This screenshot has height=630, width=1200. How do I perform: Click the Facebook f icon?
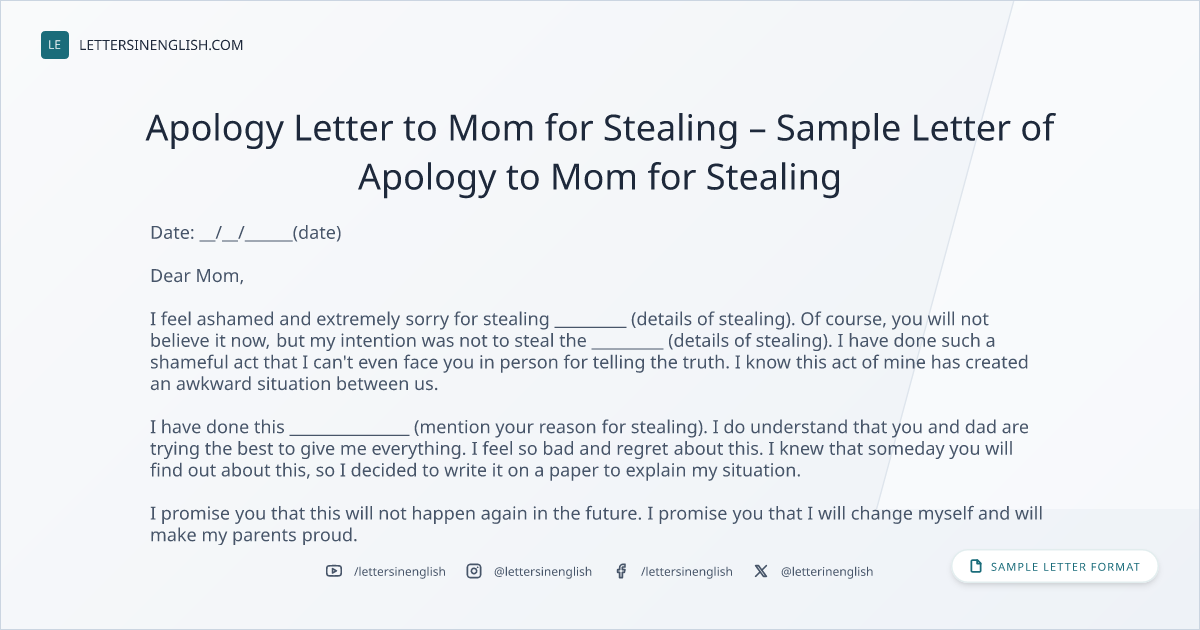tap(621, 571)
